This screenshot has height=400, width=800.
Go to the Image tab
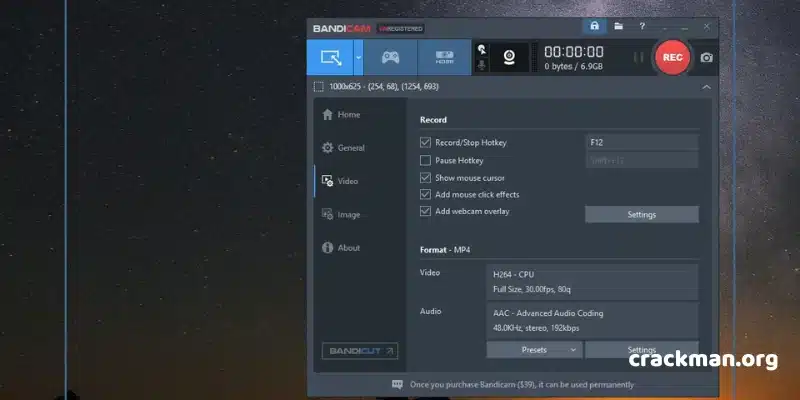(341, 215)
